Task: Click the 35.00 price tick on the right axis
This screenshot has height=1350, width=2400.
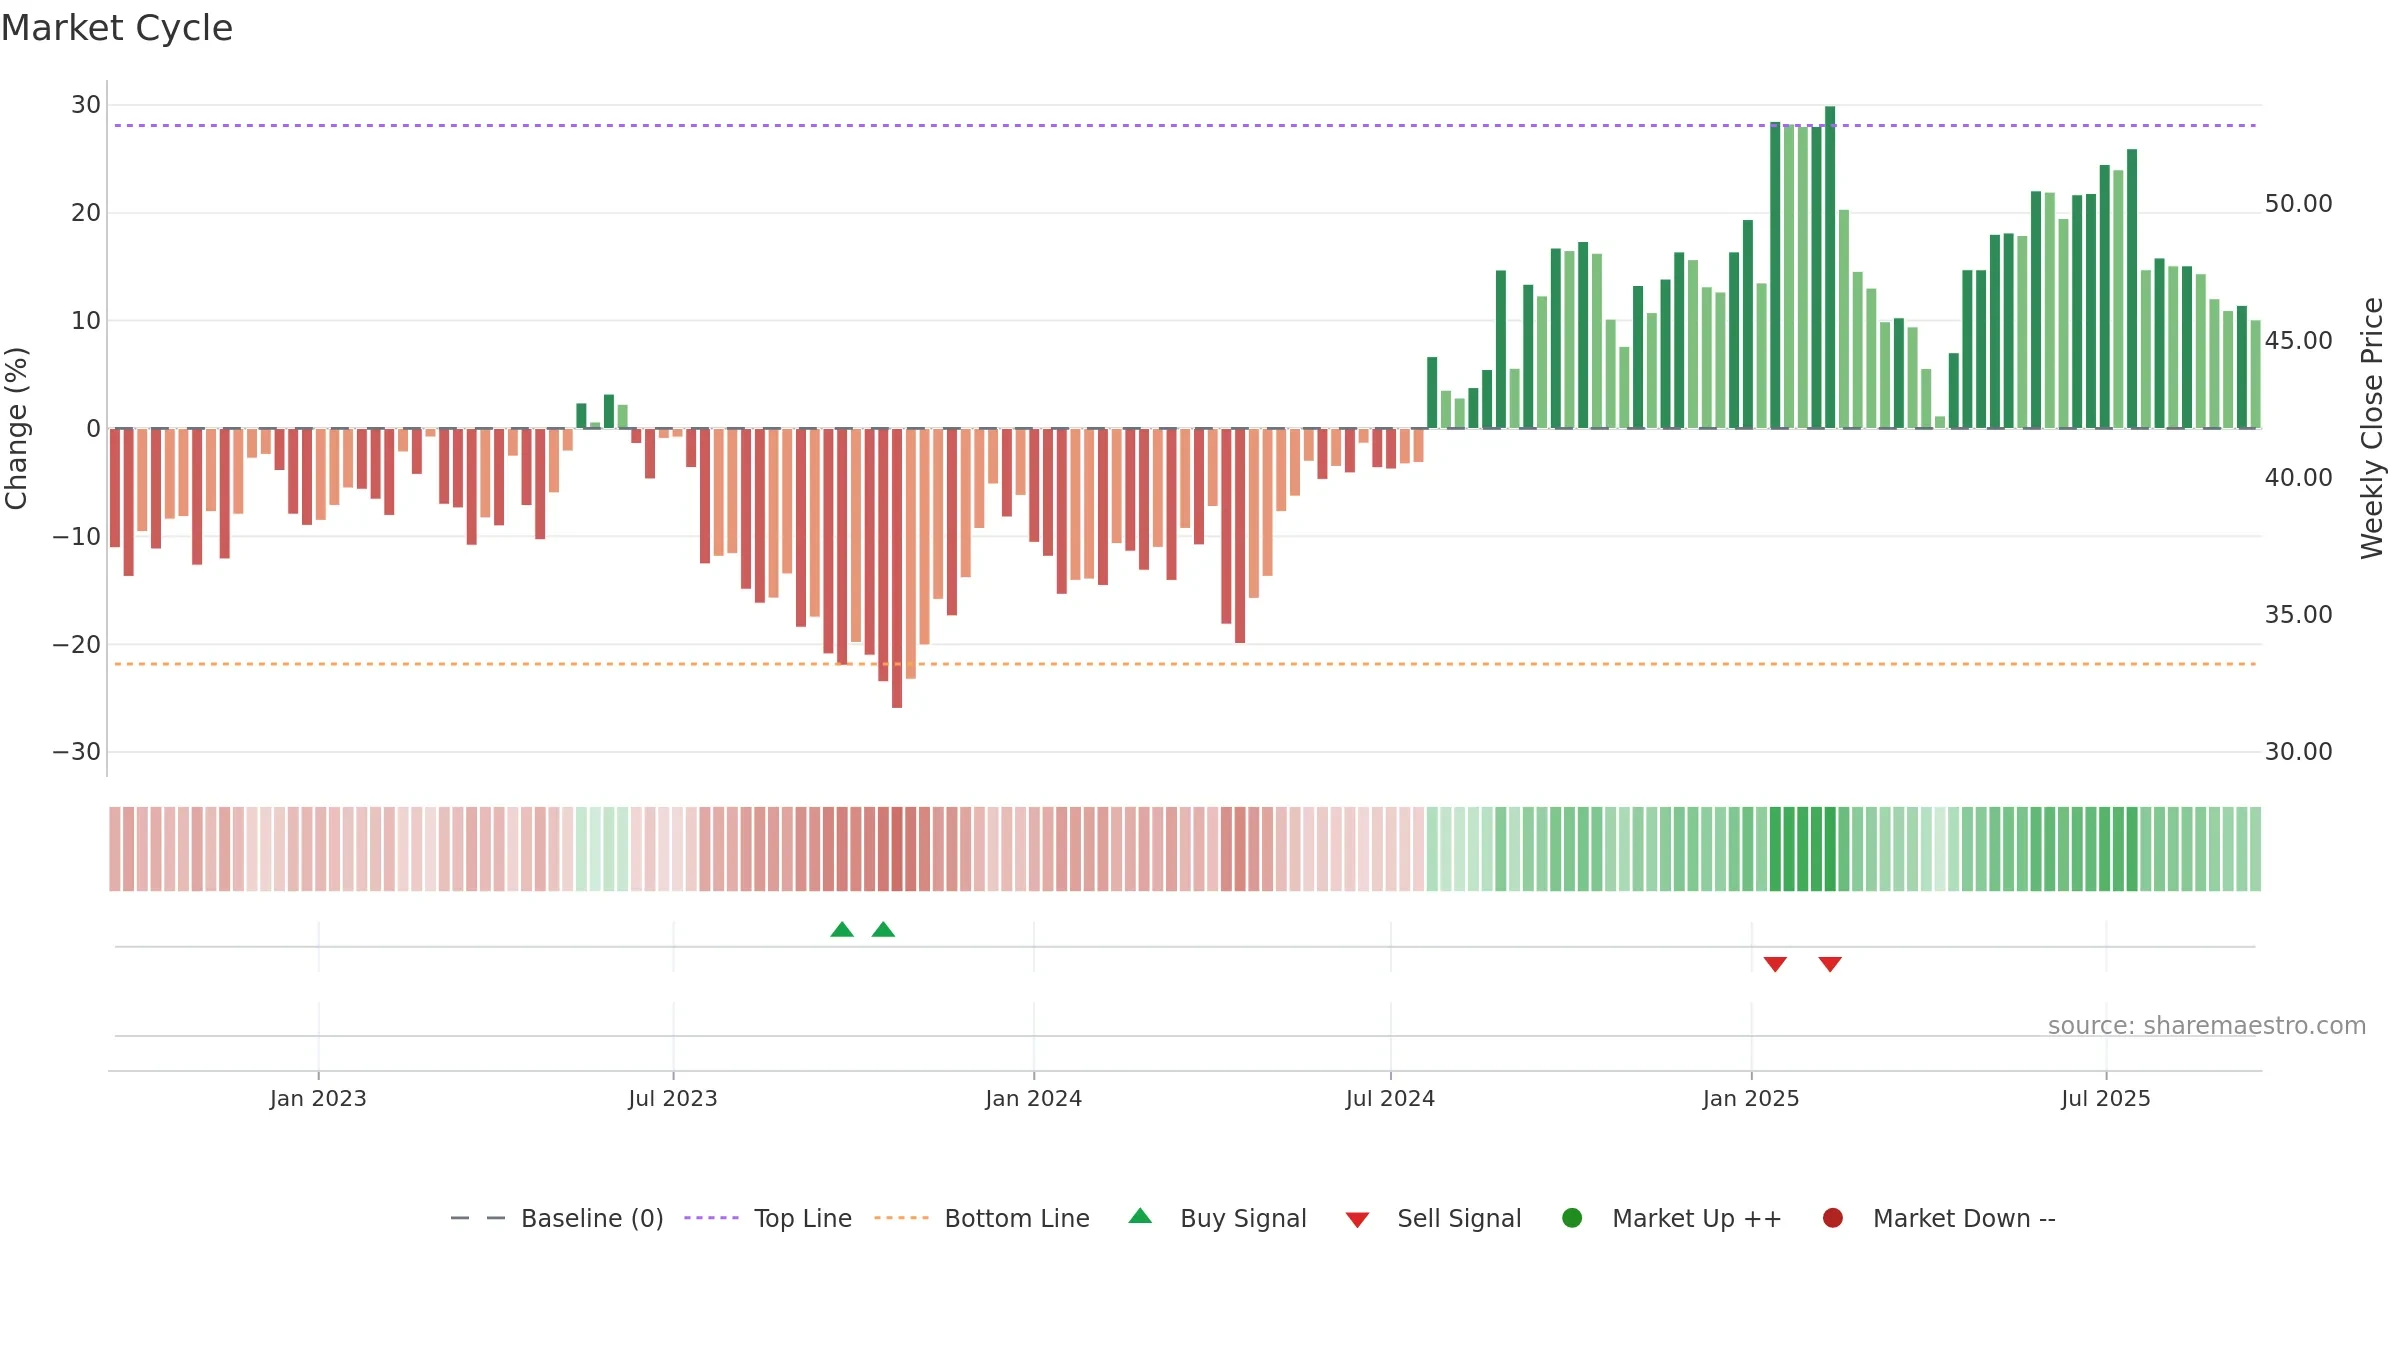Action: pos(2298,614)
